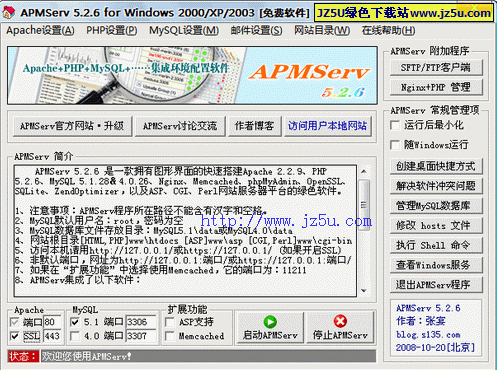Click 退出APMServ程序 button
497x370 pixels.
(x=436, y=285)
